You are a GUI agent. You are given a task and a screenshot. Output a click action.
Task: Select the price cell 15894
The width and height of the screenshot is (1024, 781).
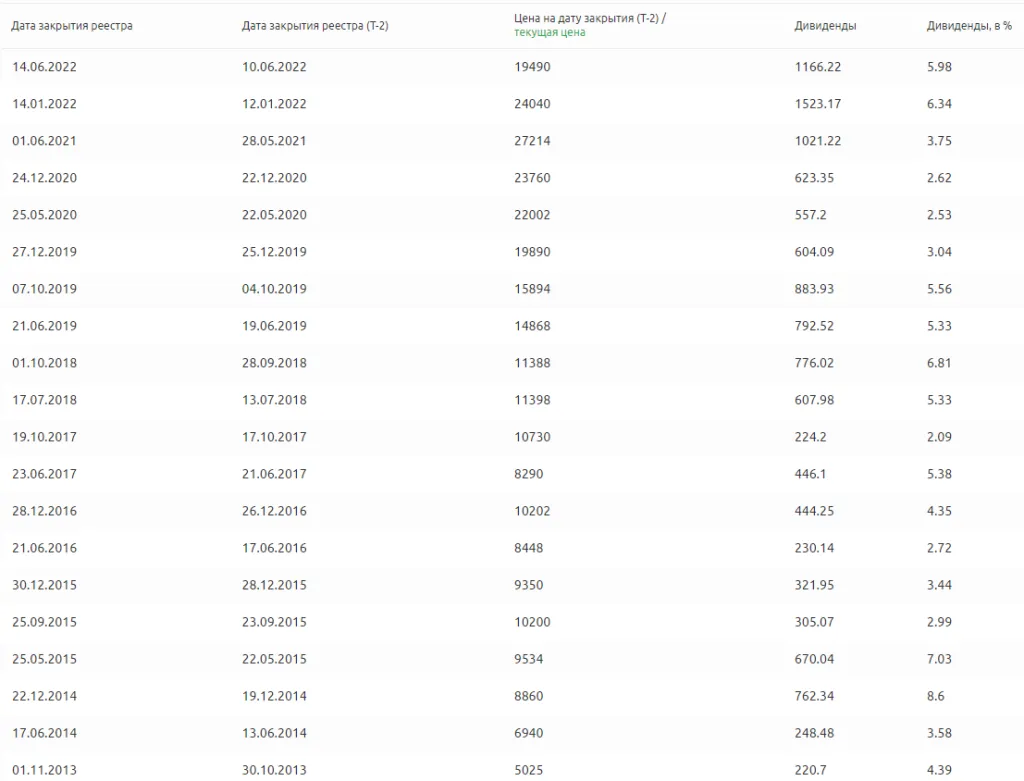click(532, 289)
